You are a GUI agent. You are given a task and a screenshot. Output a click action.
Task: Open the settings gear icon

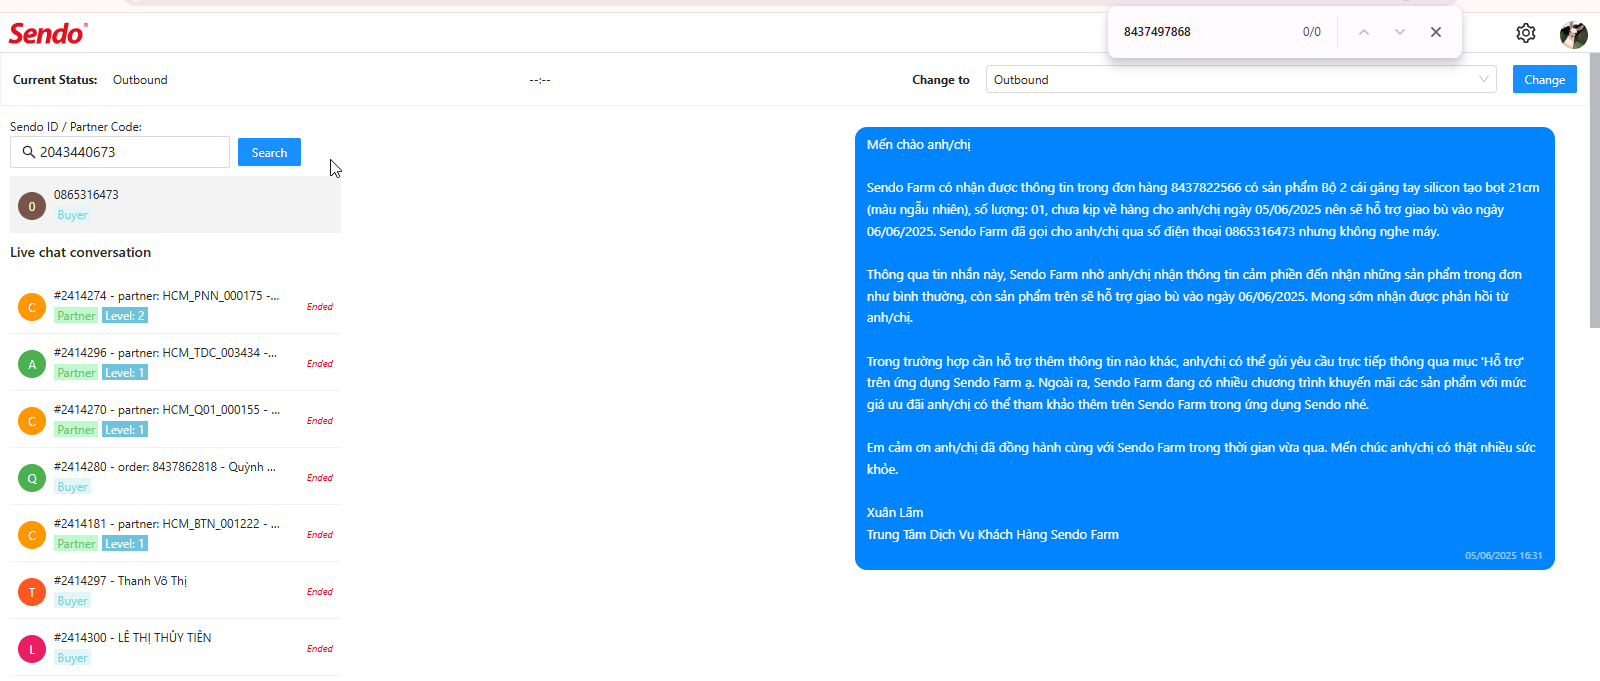click(1526, 33)
